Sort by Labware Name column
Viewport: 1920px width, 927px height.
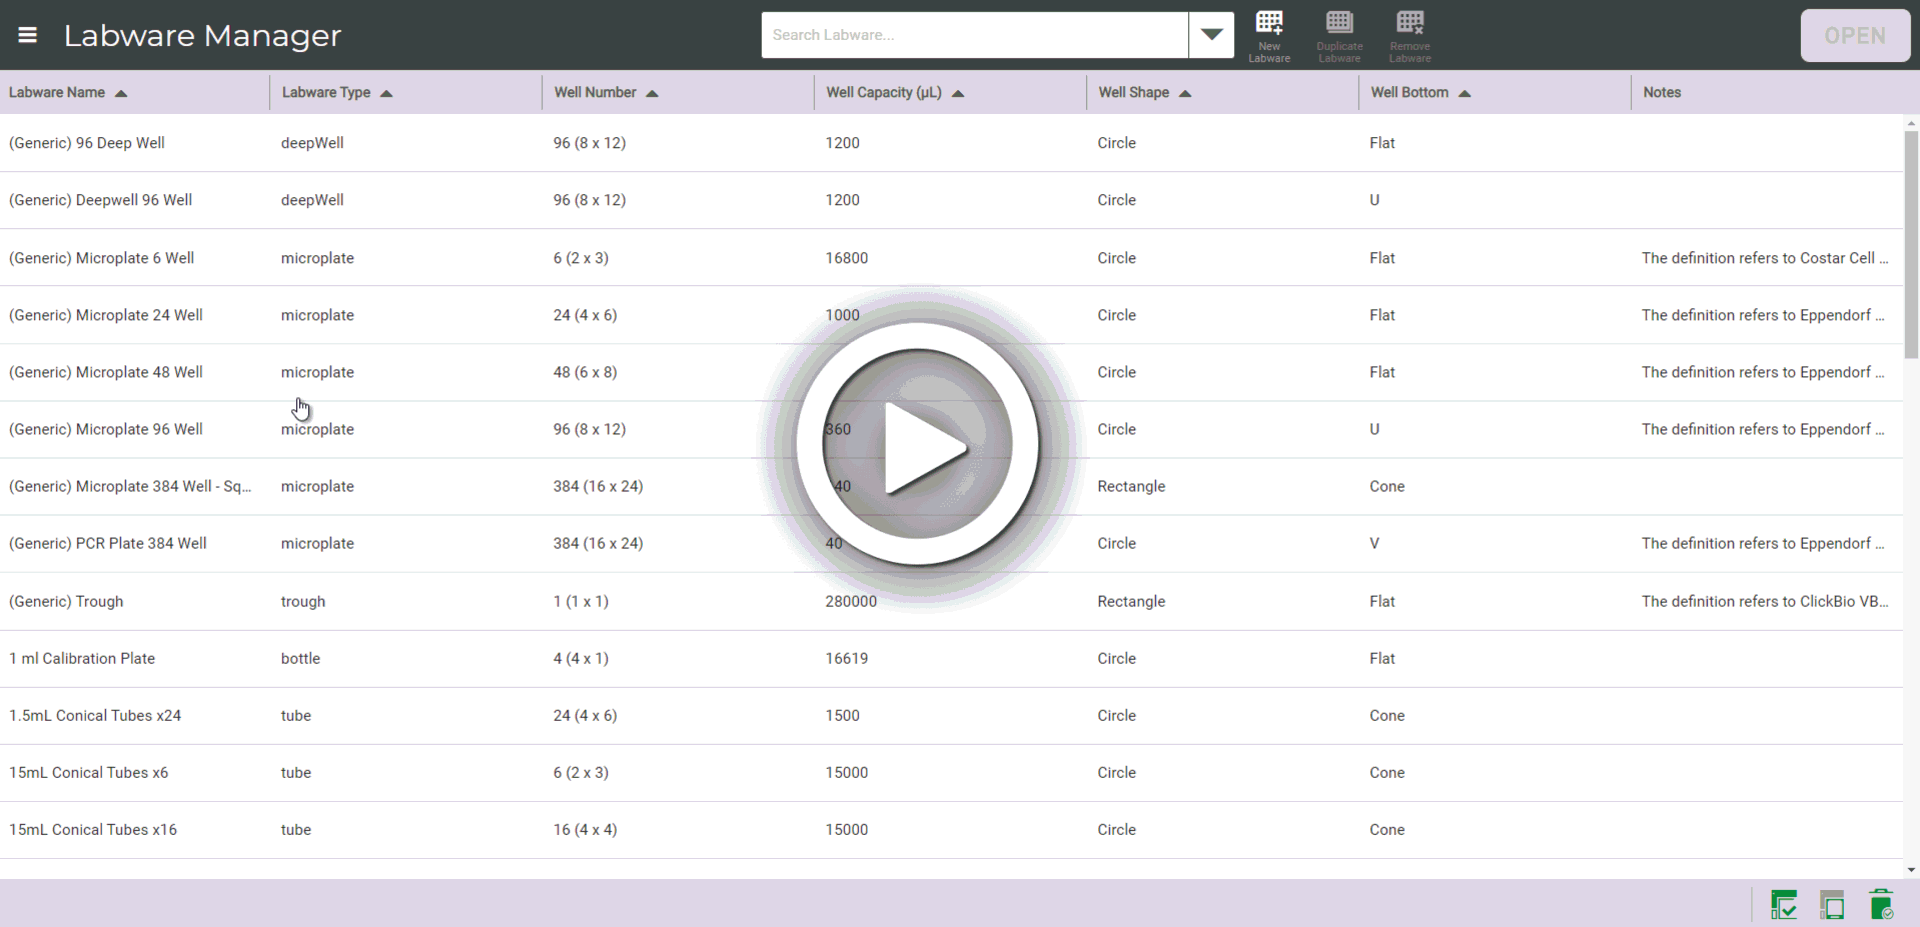(x=57, y=93)
